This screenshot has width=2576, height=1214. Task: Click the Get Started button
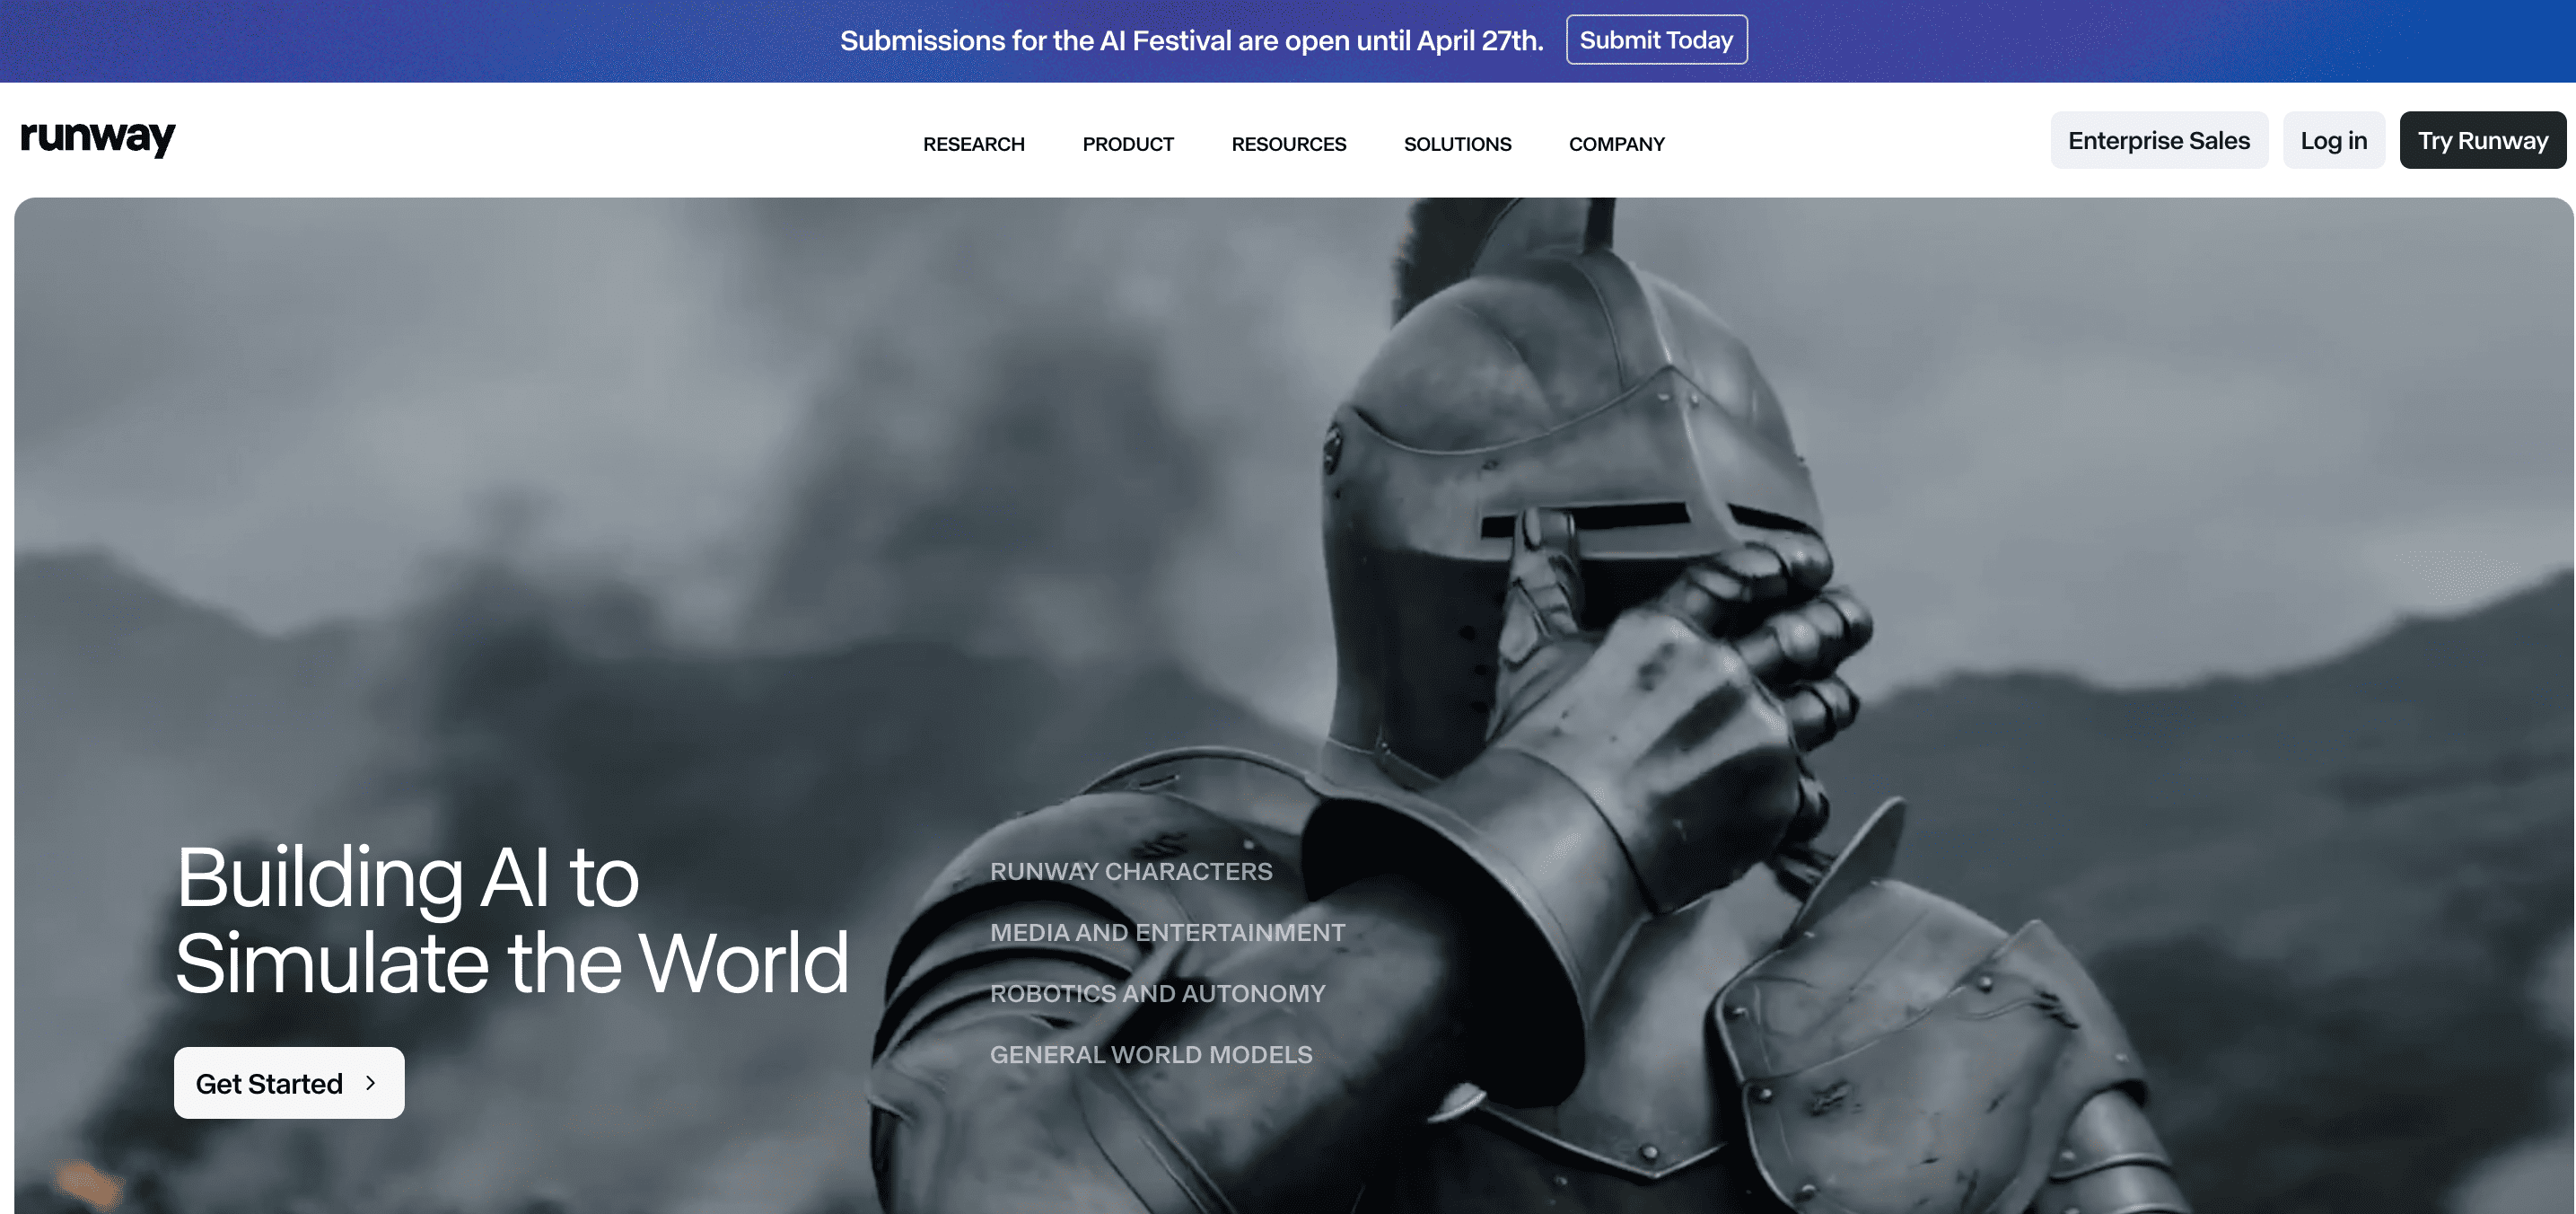pos(288,1083)
